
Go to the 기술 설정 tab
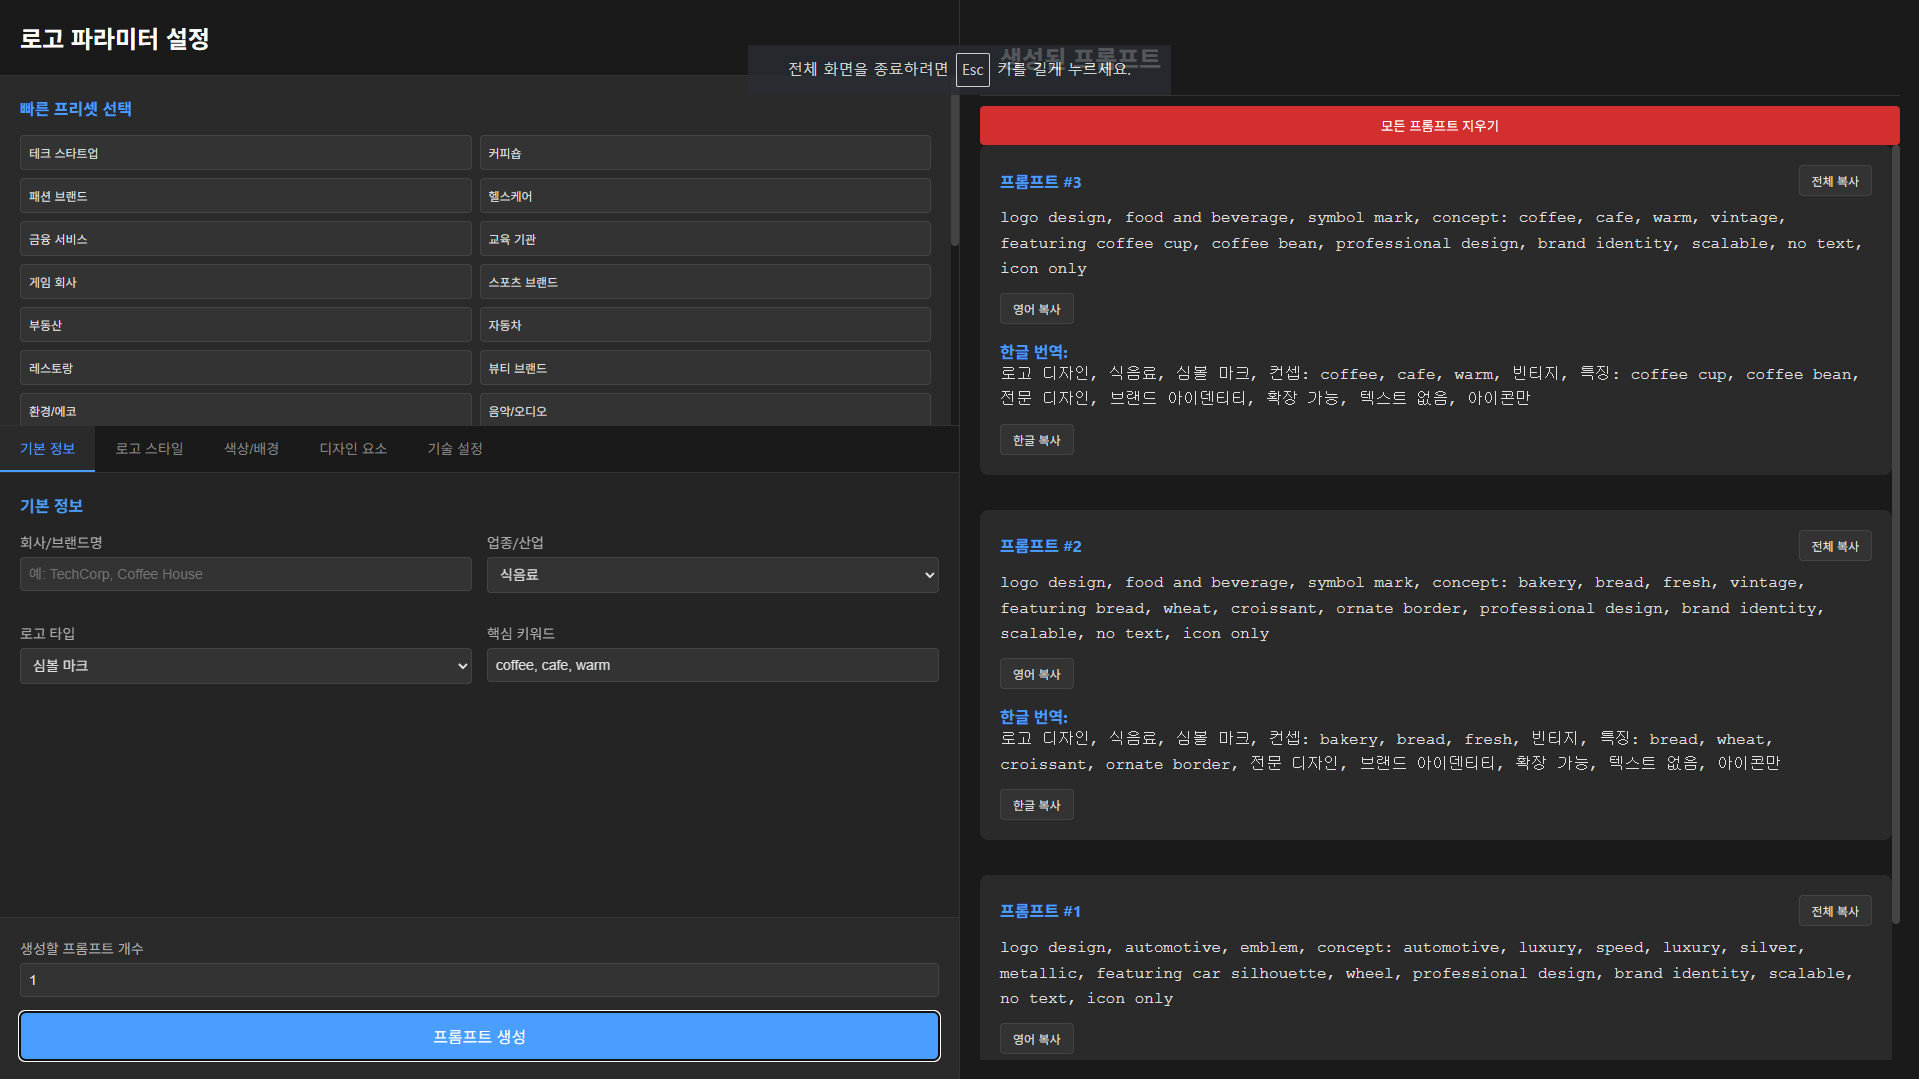pos(455,449)
